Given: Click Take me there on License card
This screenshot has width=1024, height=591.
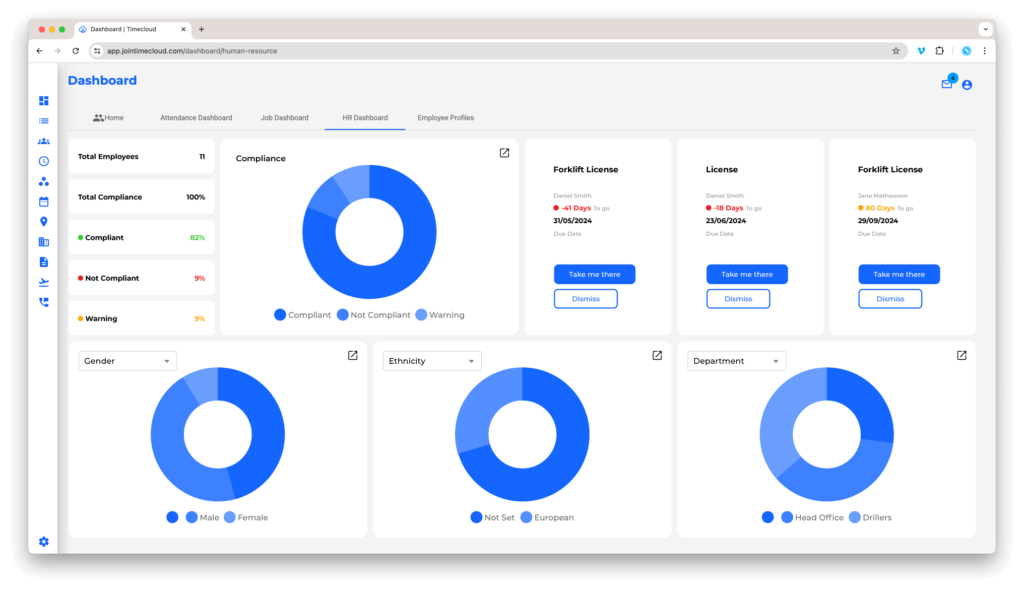Looking at the screenshot, I should click(x=746, y=274).
